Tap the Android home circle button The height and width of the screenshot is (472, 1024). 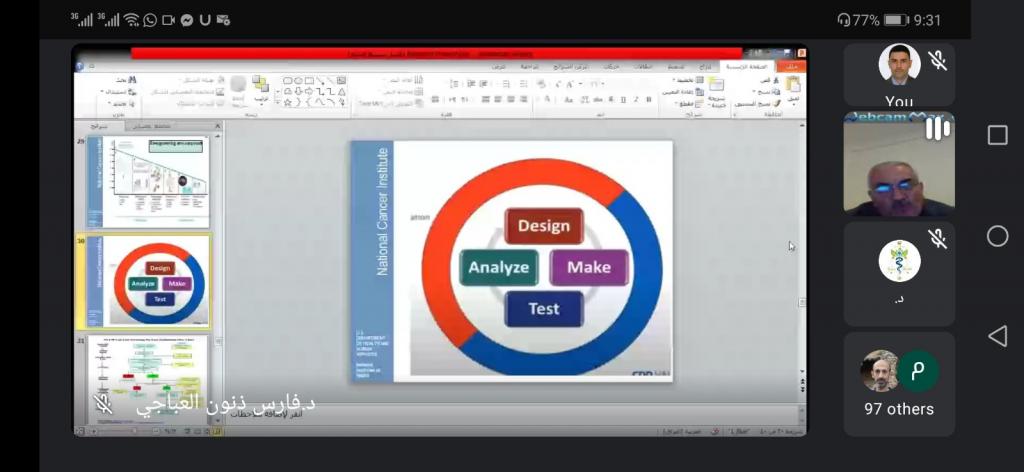tap(997, 236)
